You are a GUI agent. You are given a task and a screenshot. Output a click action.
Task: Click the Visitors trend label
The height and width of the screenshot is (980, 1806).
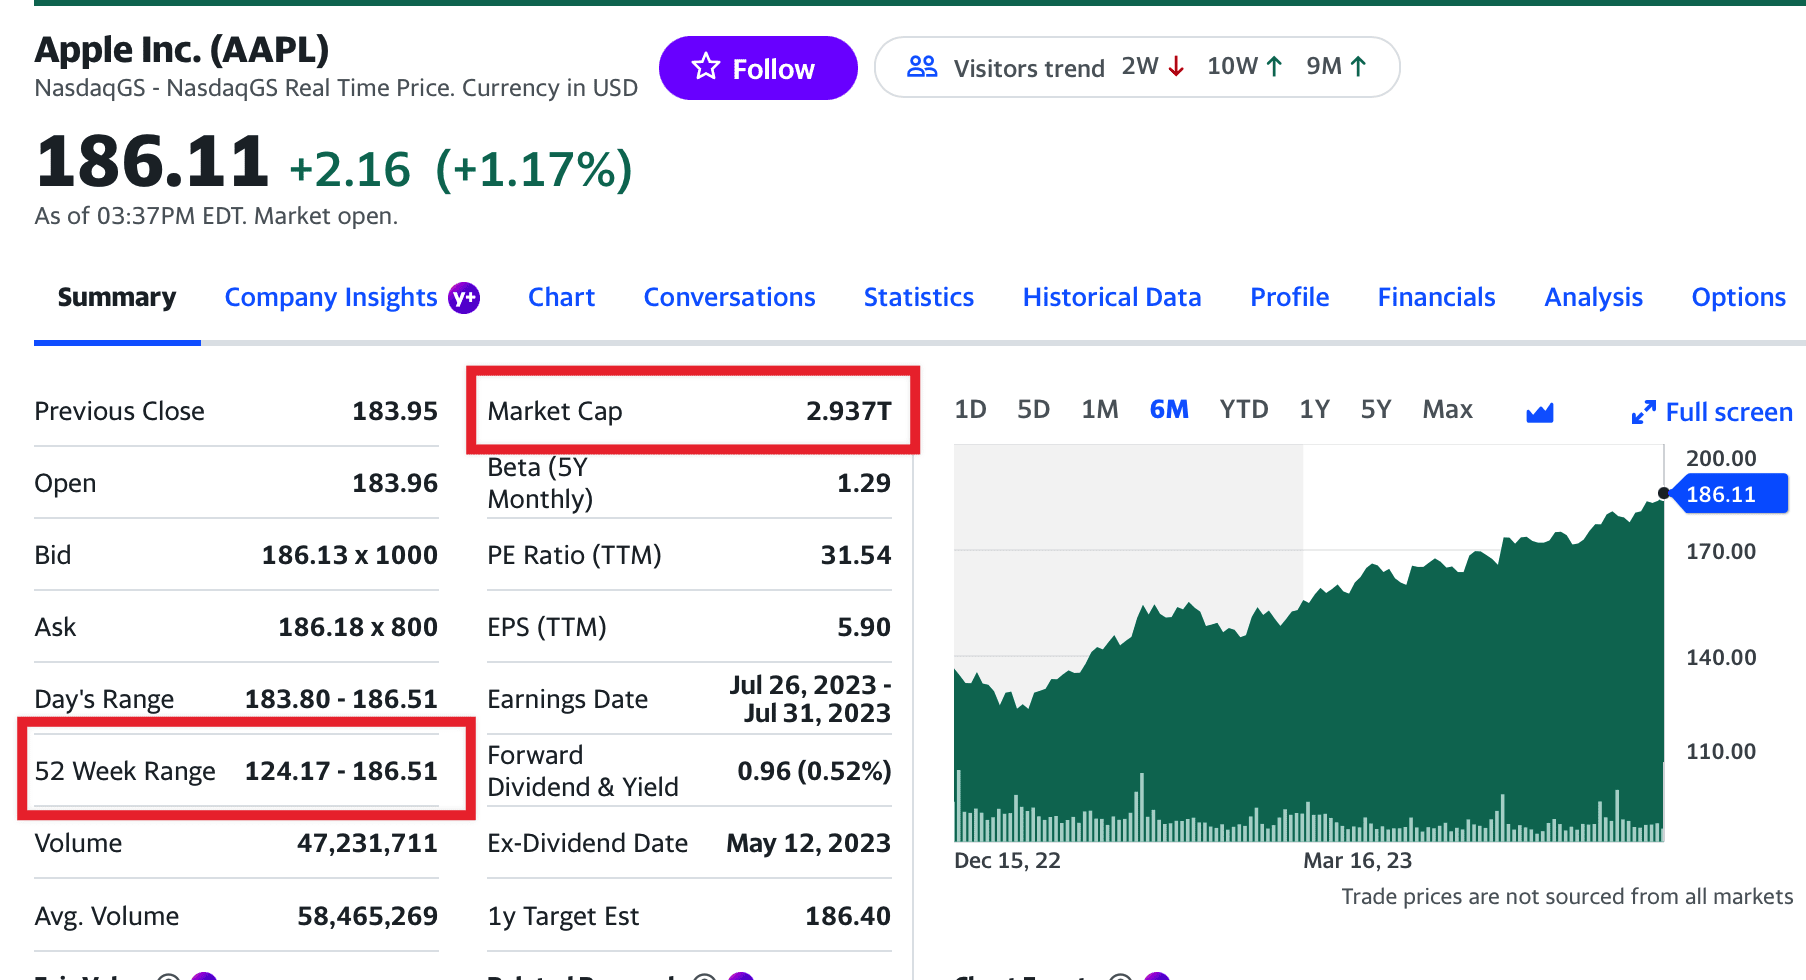[1029, 68]
